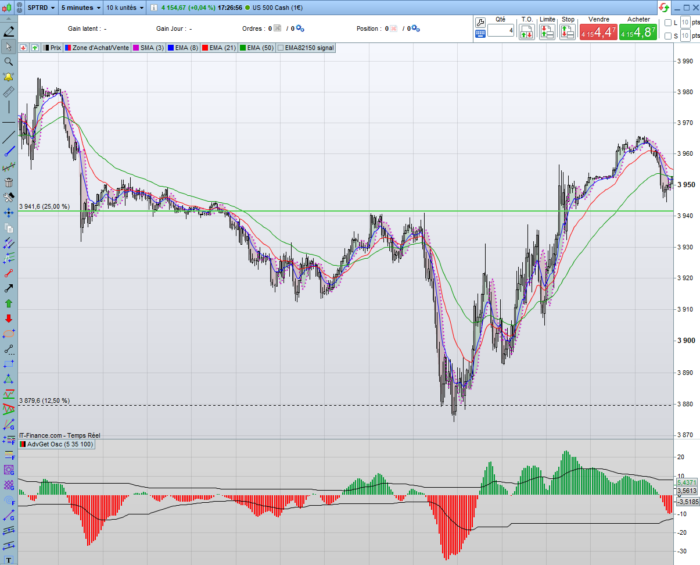This screenshot has height=565, width=700.
Task: Click the Vendre sell price button
Action: 599,32
